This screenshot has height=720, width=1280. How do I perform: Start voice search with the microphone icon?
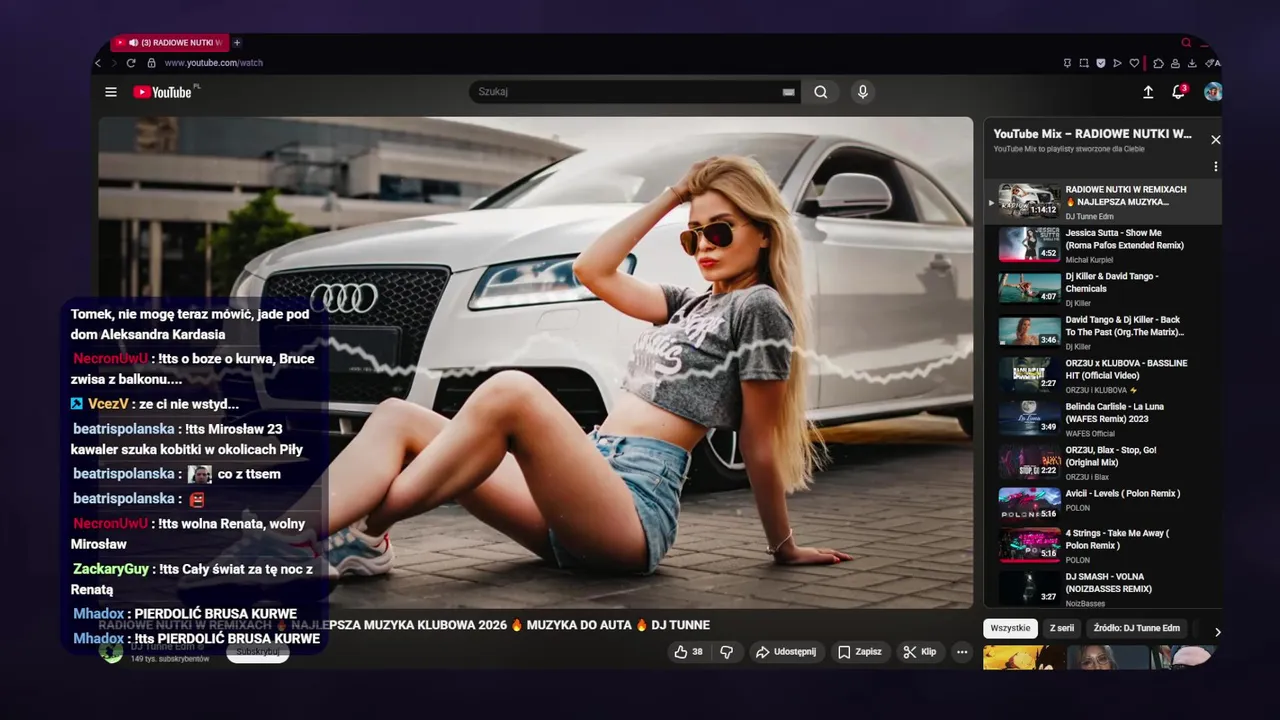point(862,92)
